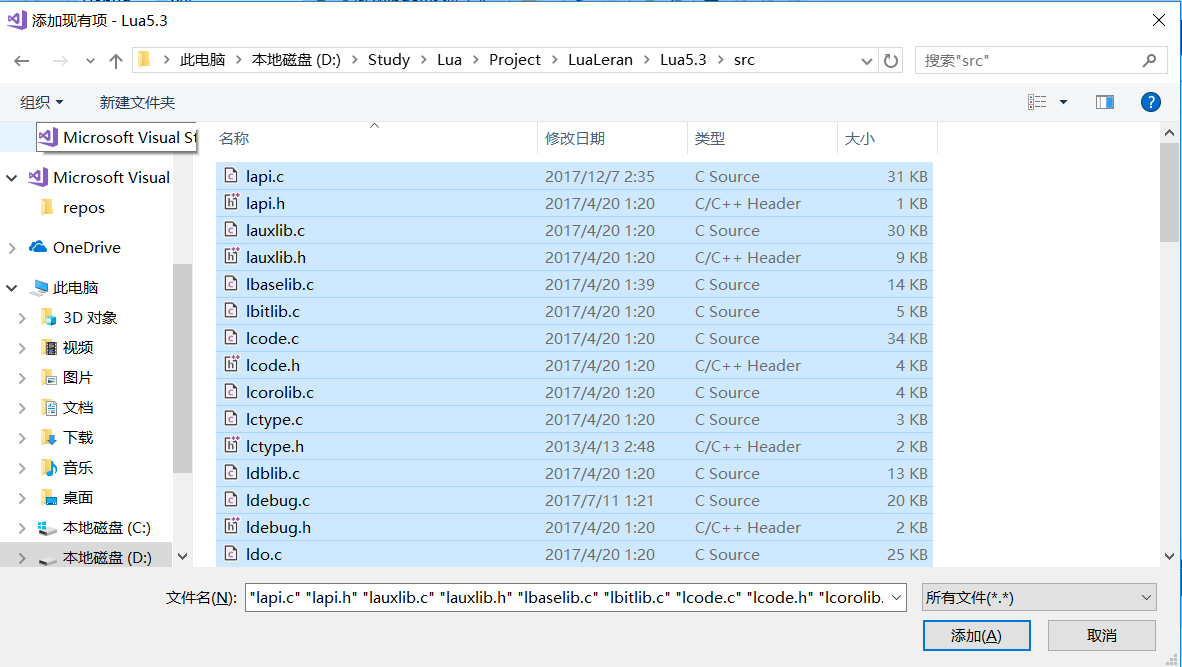
Task: Click the blue Help question mark
Action: pos(1150,101)
